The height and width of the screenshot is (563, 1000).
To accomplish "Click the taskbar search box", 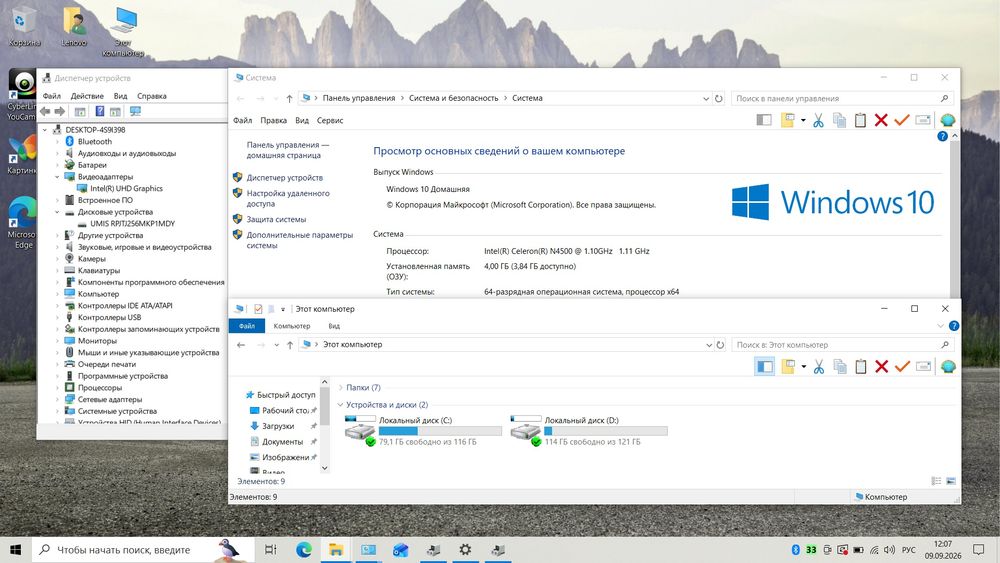I will pyautogui.click(x=141, y=550).
